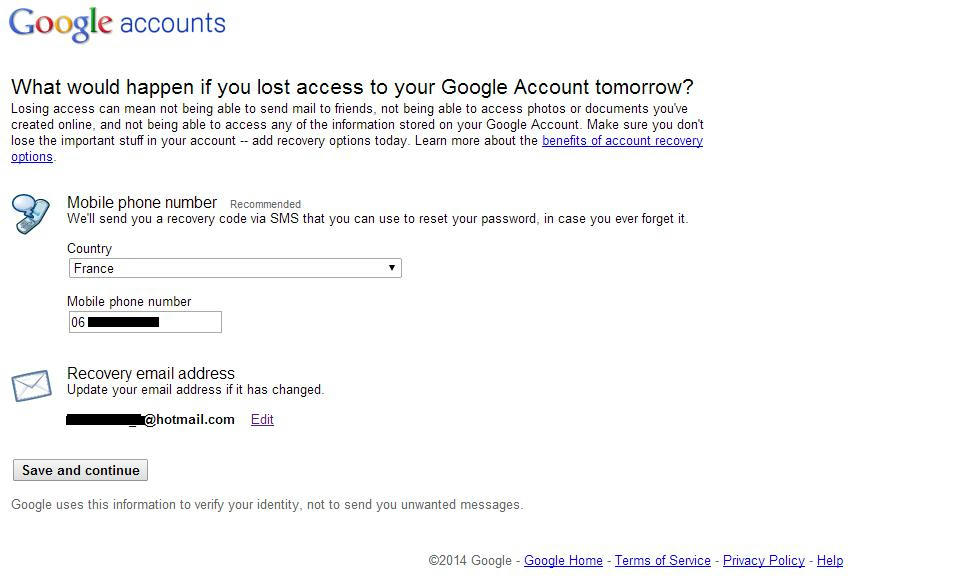Screen dimensions: 980x584
Task: Click the envelope recovery email icon
Action: pyautogui.click(x=31, y=386)
